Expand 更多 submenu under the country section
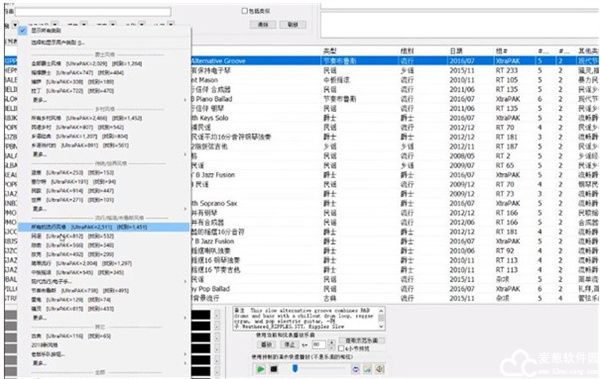The height and width of the screenshot is (379, 600). coord(104,154)
